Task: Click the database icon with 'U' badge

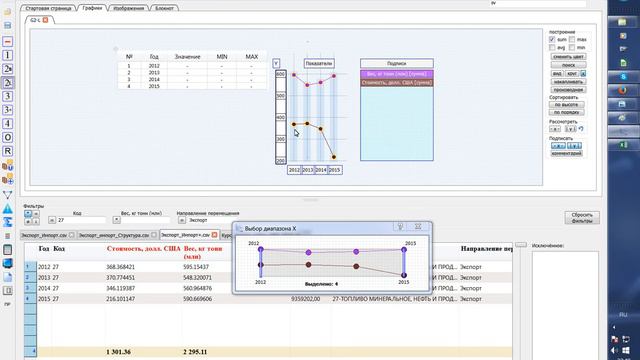Action: (x=7, y=165)
